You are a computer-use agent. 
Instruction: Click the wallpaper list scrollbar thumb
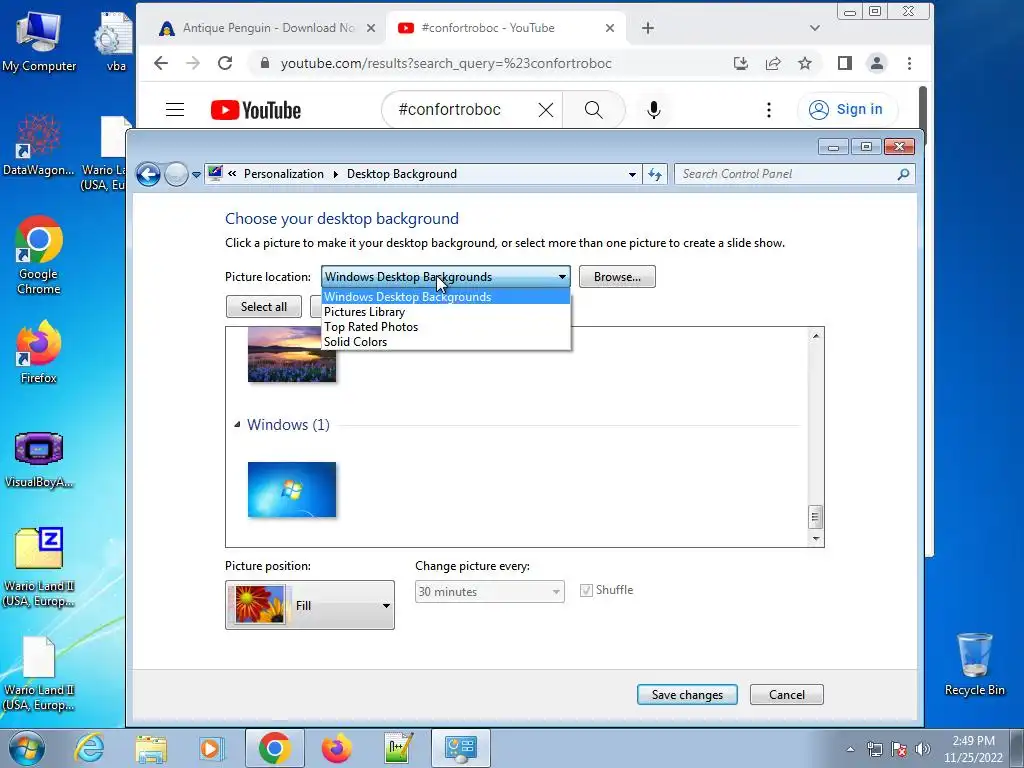(815, 517)
